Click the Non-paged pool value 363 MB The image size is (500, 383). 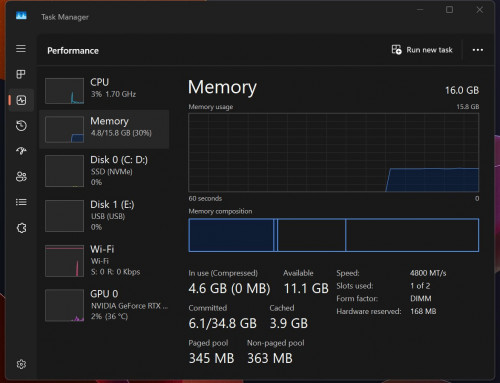pos(270,358)
